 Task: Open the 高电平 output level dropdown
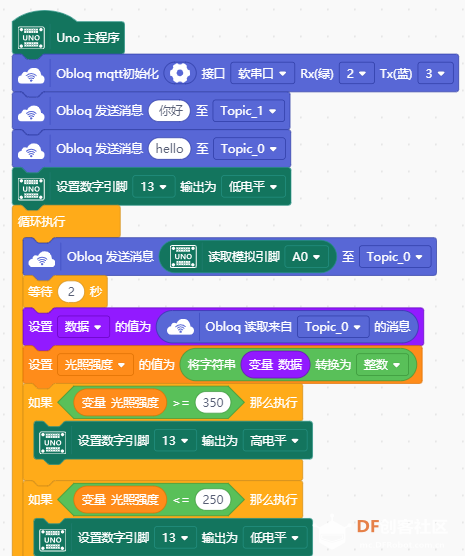pyautogui.click(x=275, y=440)
